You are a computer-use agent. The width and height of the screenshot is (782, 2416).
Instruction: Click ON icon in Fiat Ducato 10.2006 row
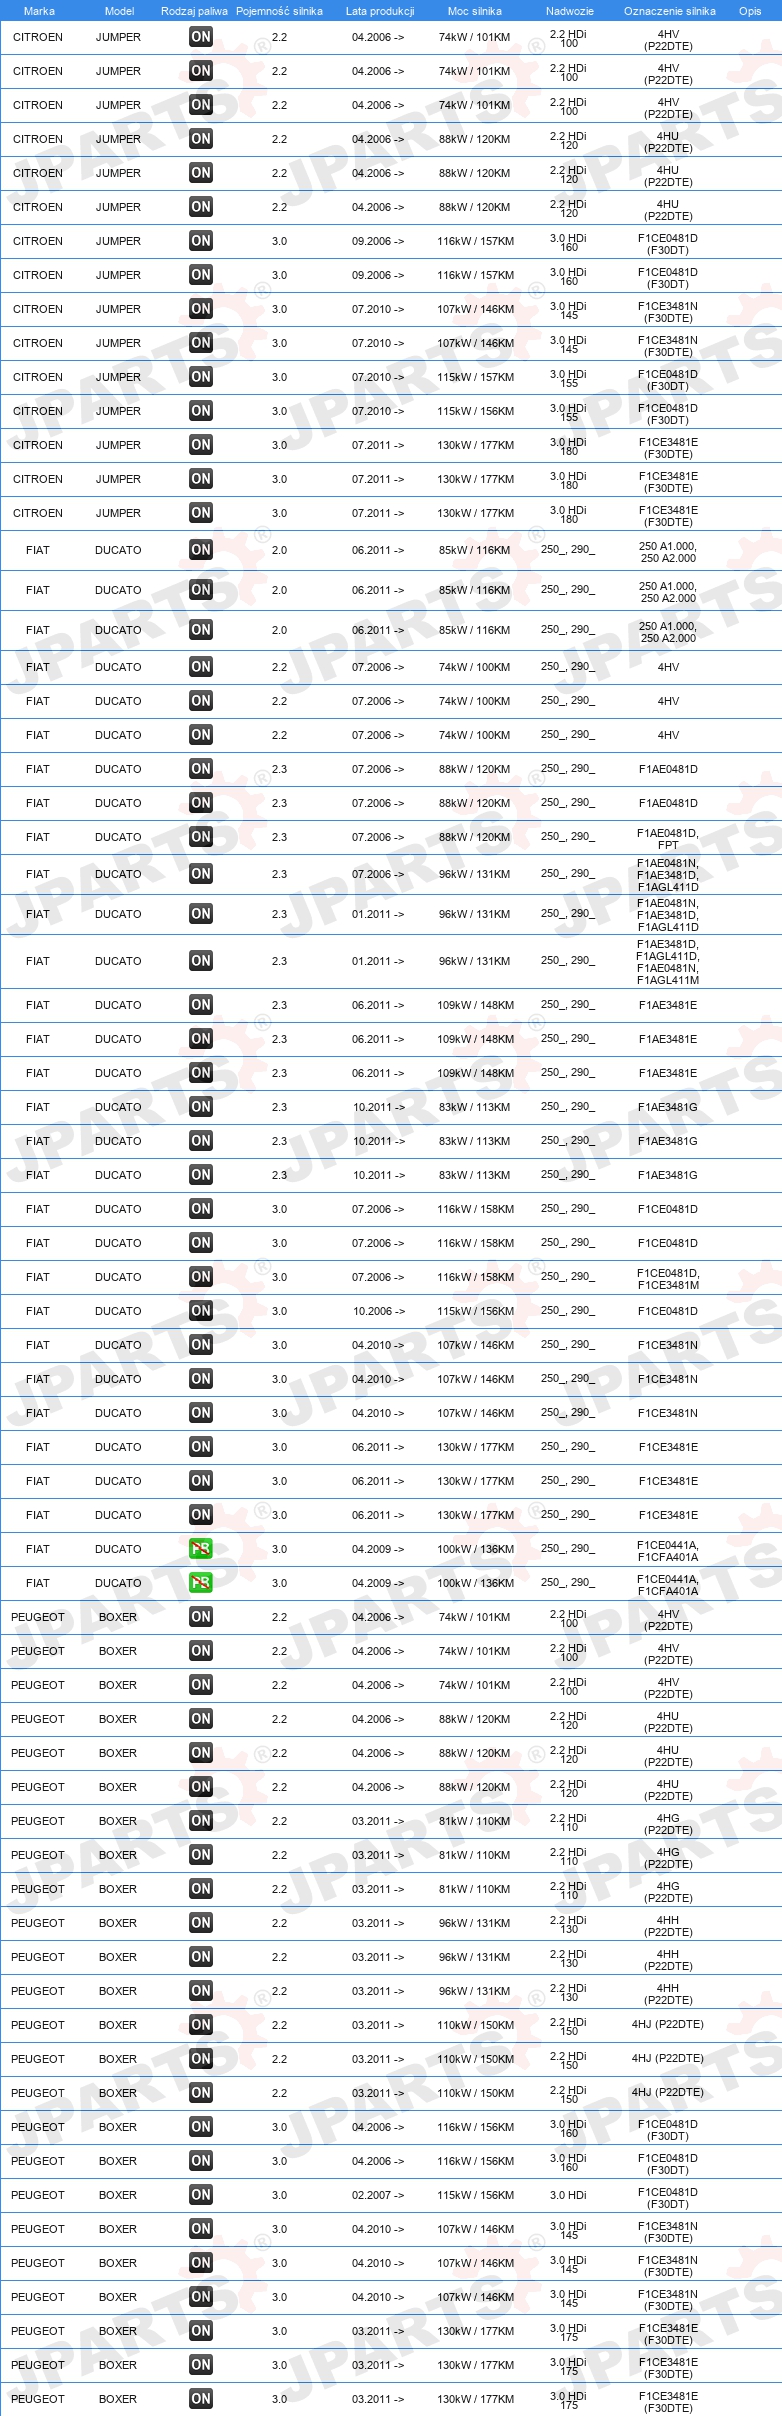coord(201,1311)
